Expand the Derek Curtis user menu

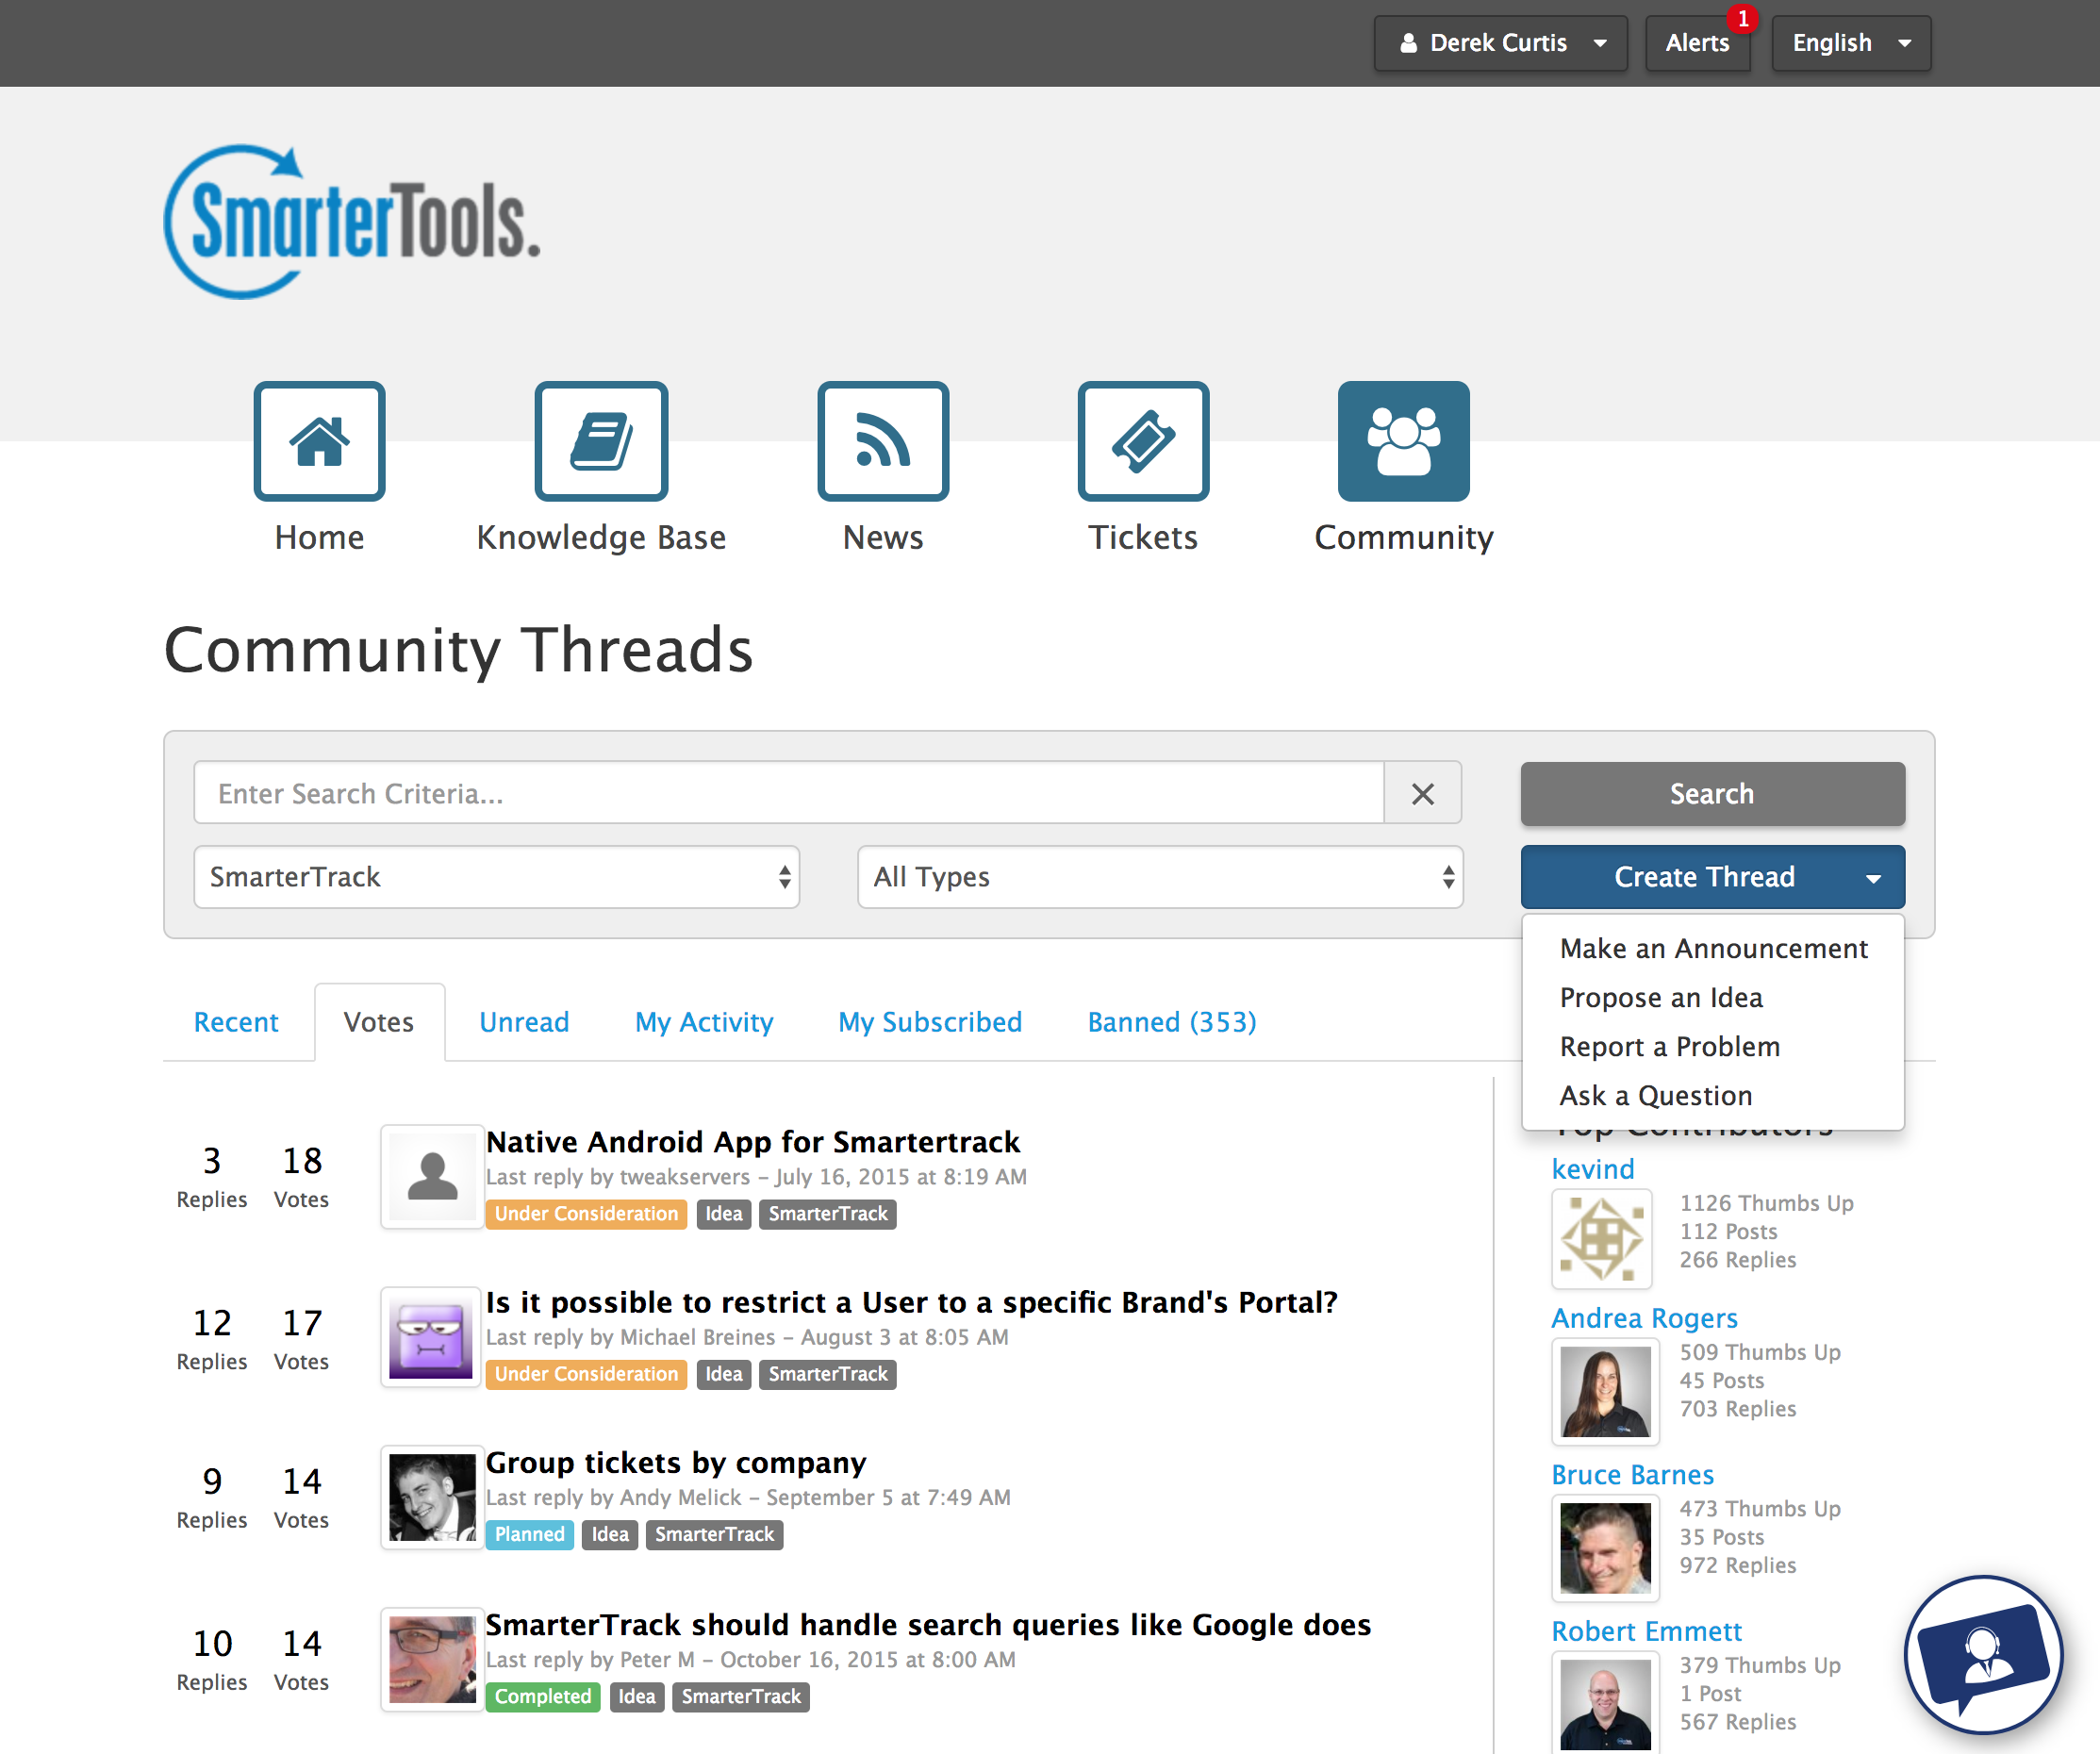click(x=1500, y=43)
